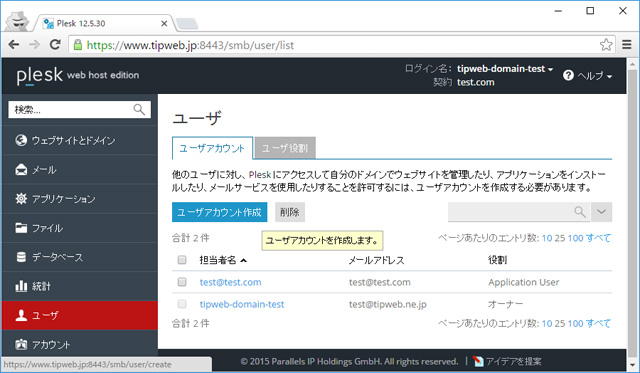
Task: Click the 役割 column header
Action: (x=498, y=260)
